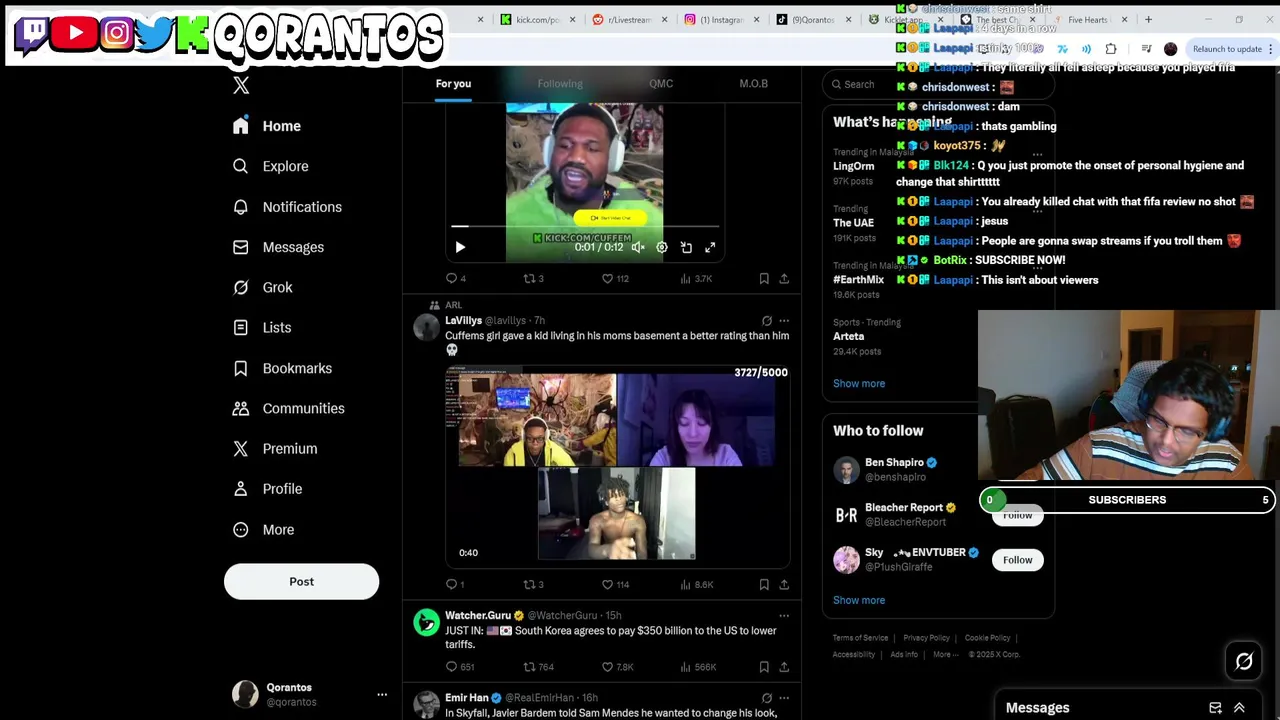This screenshot has height=720, width=1280.
Task: Open Bookmarks from the sidebar
Action: tap(282, 368)
